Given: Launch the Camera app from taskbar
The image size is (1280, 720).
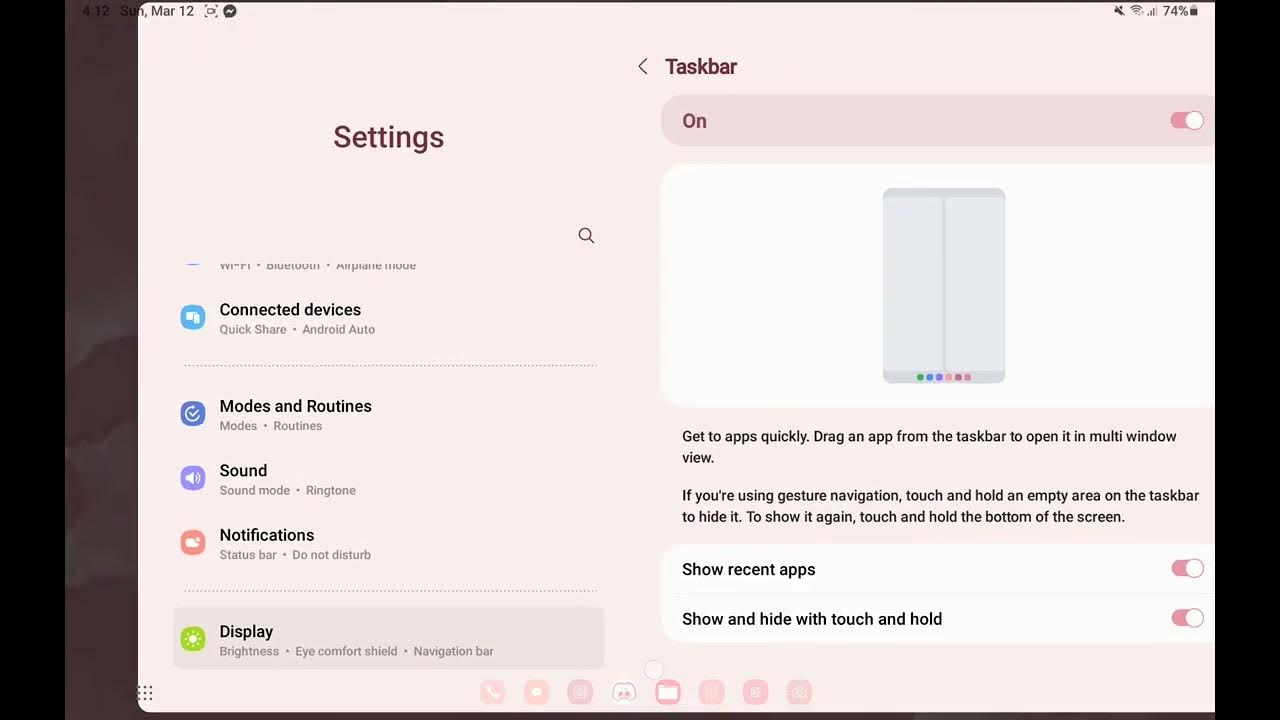Looking at the screenshot, I should [799, 692].
